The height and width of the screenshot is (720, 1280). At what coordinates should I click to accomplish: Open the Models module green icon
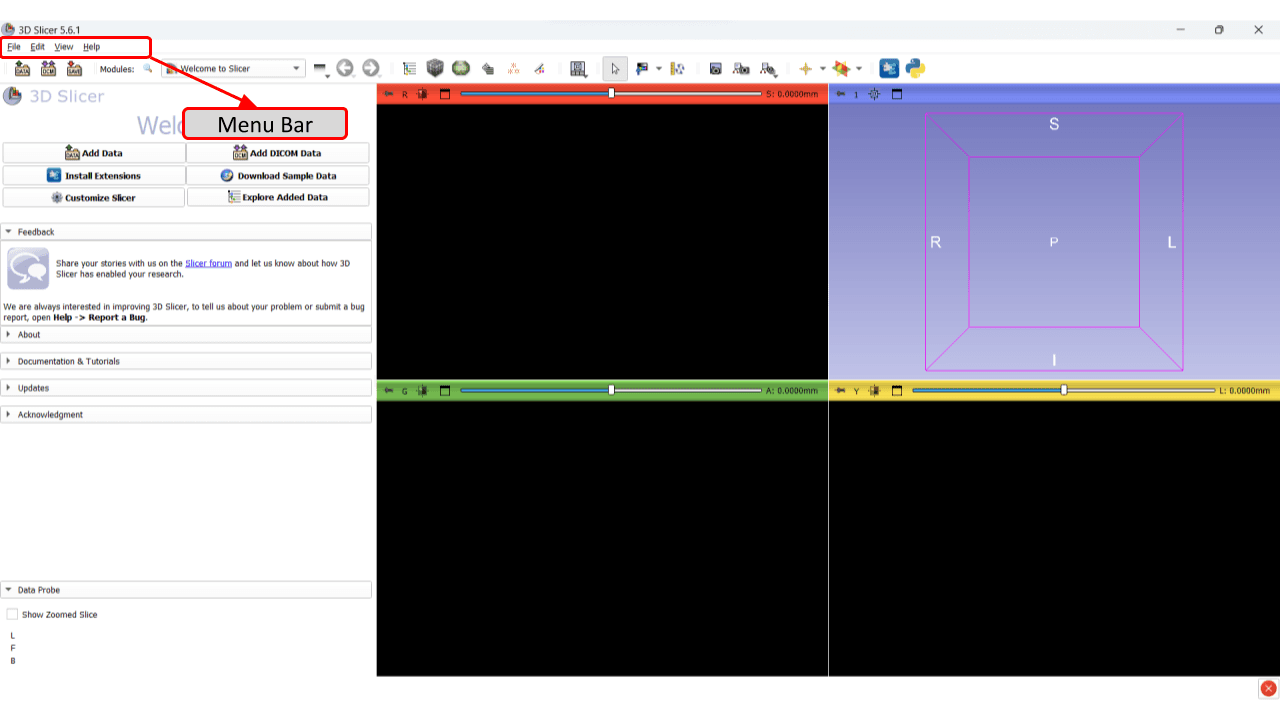point(461,68)
